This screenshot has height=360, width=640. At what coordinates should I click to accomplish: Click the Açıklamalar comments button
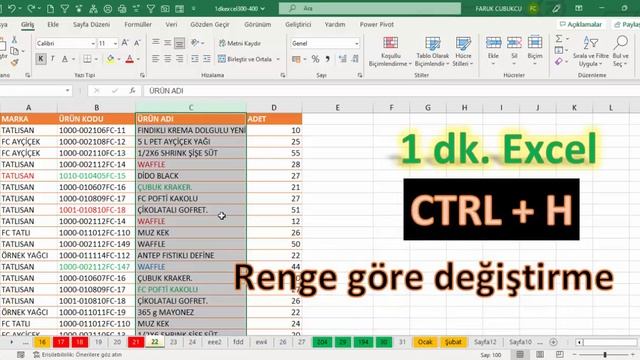pos(581,24)
